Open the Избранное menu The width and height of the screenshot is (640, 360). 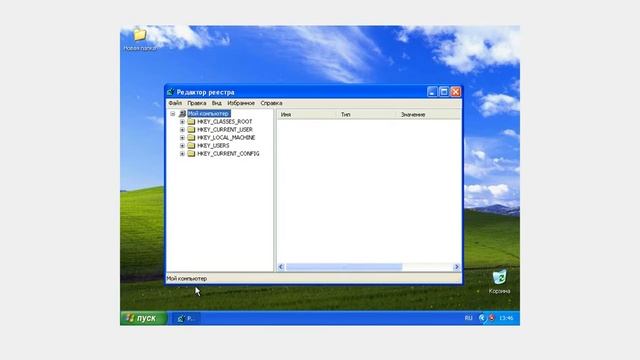pos(241,103)
